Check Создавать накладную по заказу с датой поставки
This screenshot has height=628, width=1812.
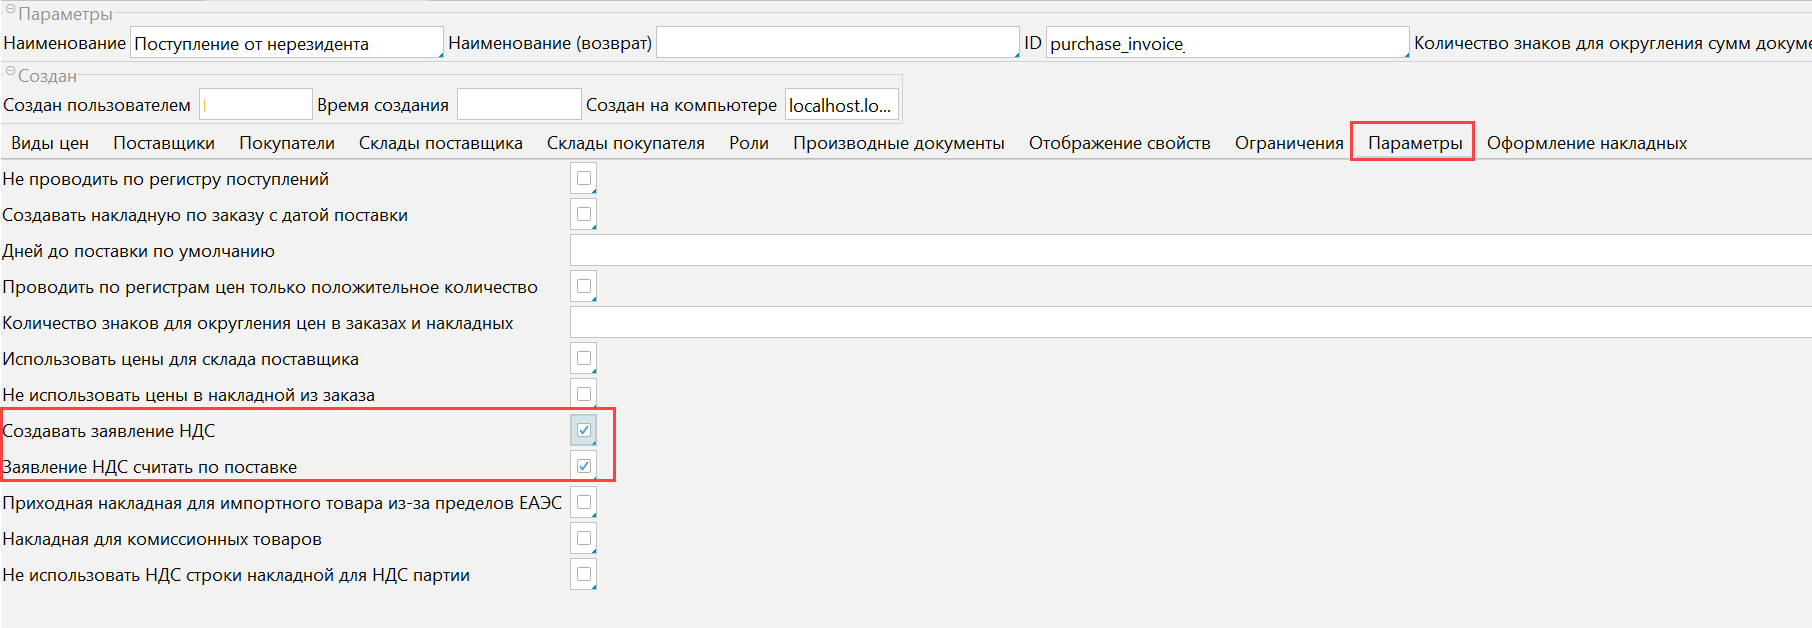coord(584,215)
